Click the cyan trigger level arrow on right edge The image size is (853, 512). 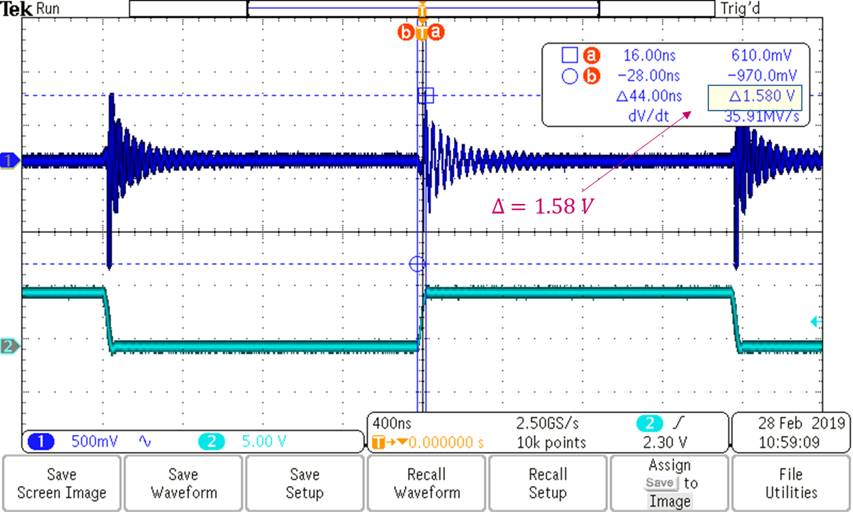tap(815, 322)
